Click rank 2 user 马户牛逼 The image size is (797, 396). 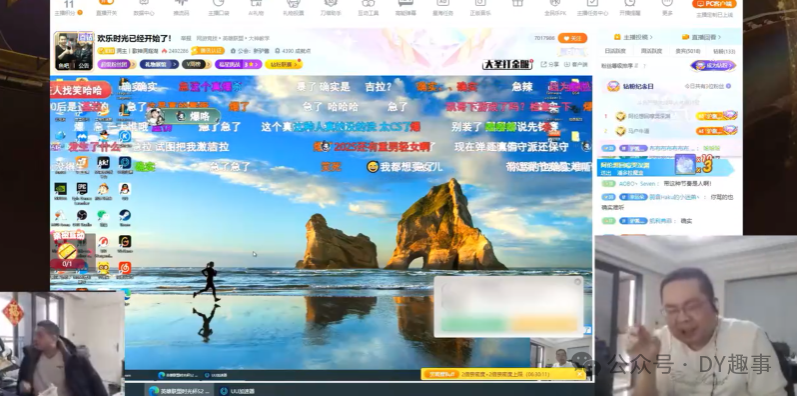pos(638,131)
